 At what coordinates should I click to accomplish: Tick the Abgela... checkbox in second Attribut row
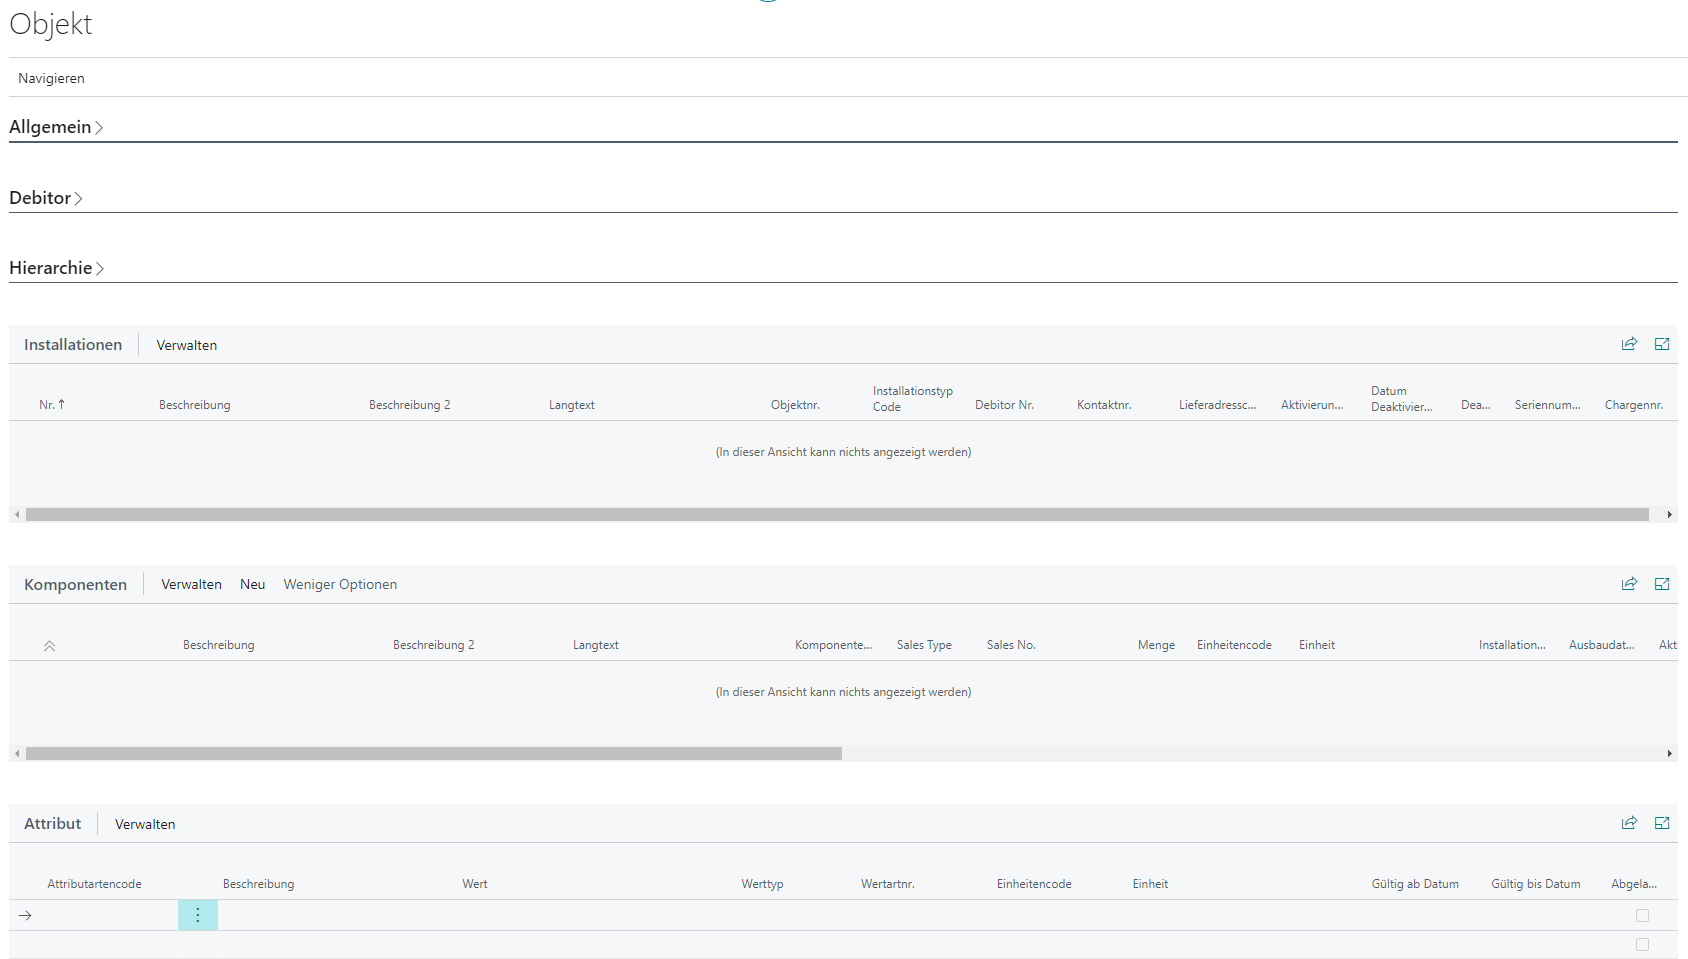point(1642,944)
